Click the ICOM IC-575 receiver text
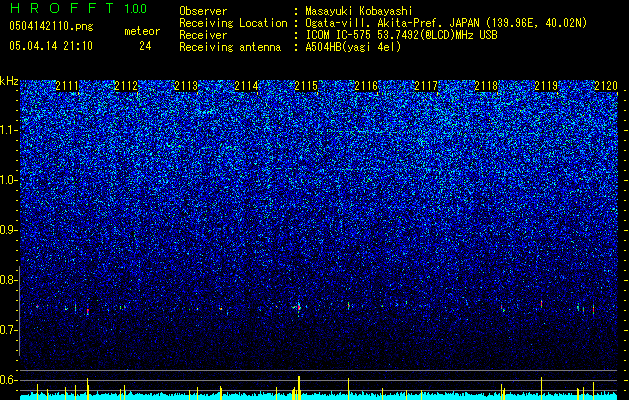The width and height of the screenshot is (629, 400). click(x=401, y=35)
